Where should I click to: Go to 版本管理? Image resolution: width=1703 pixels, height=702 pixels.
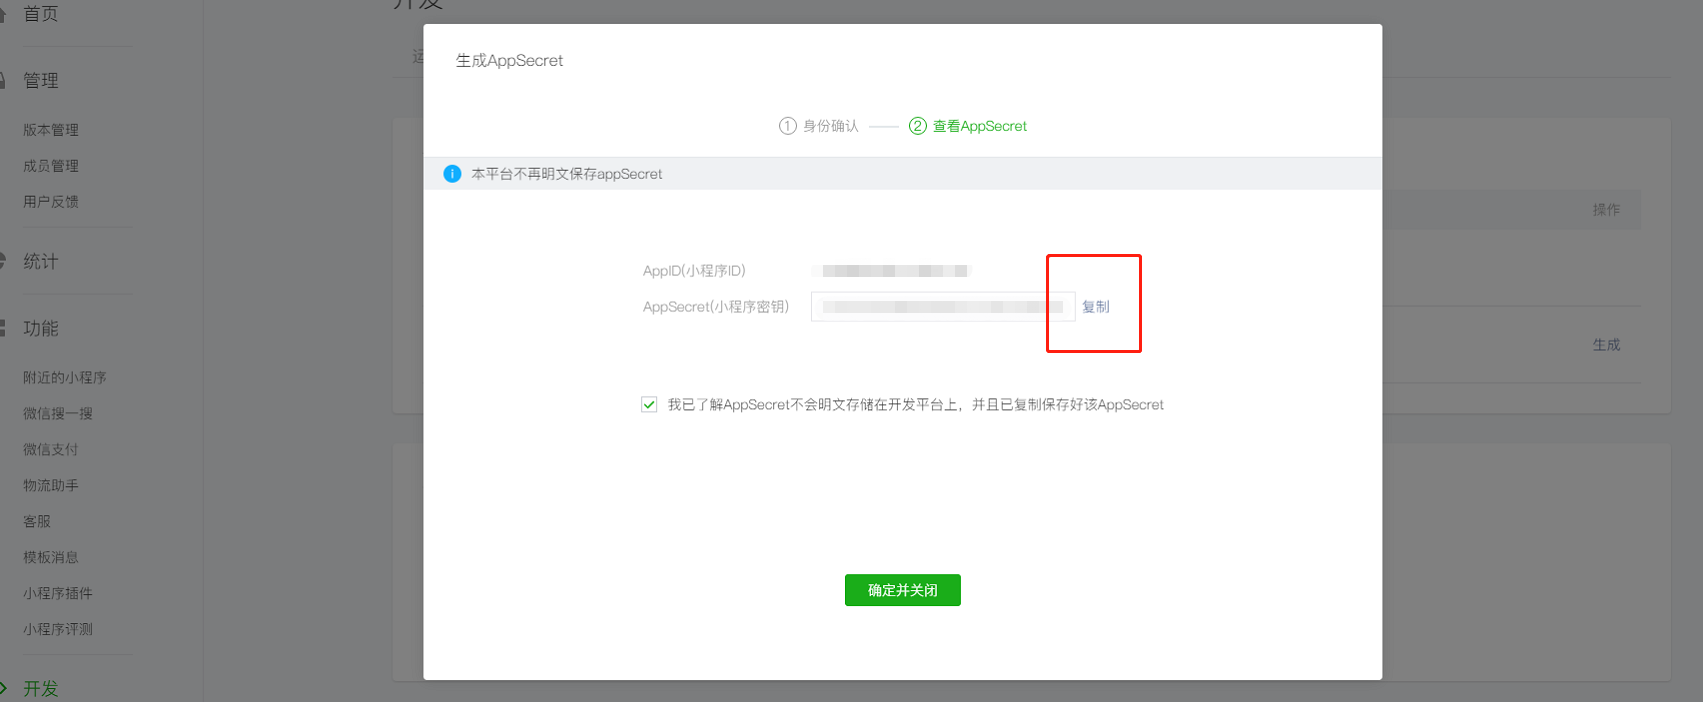point(51,130)
